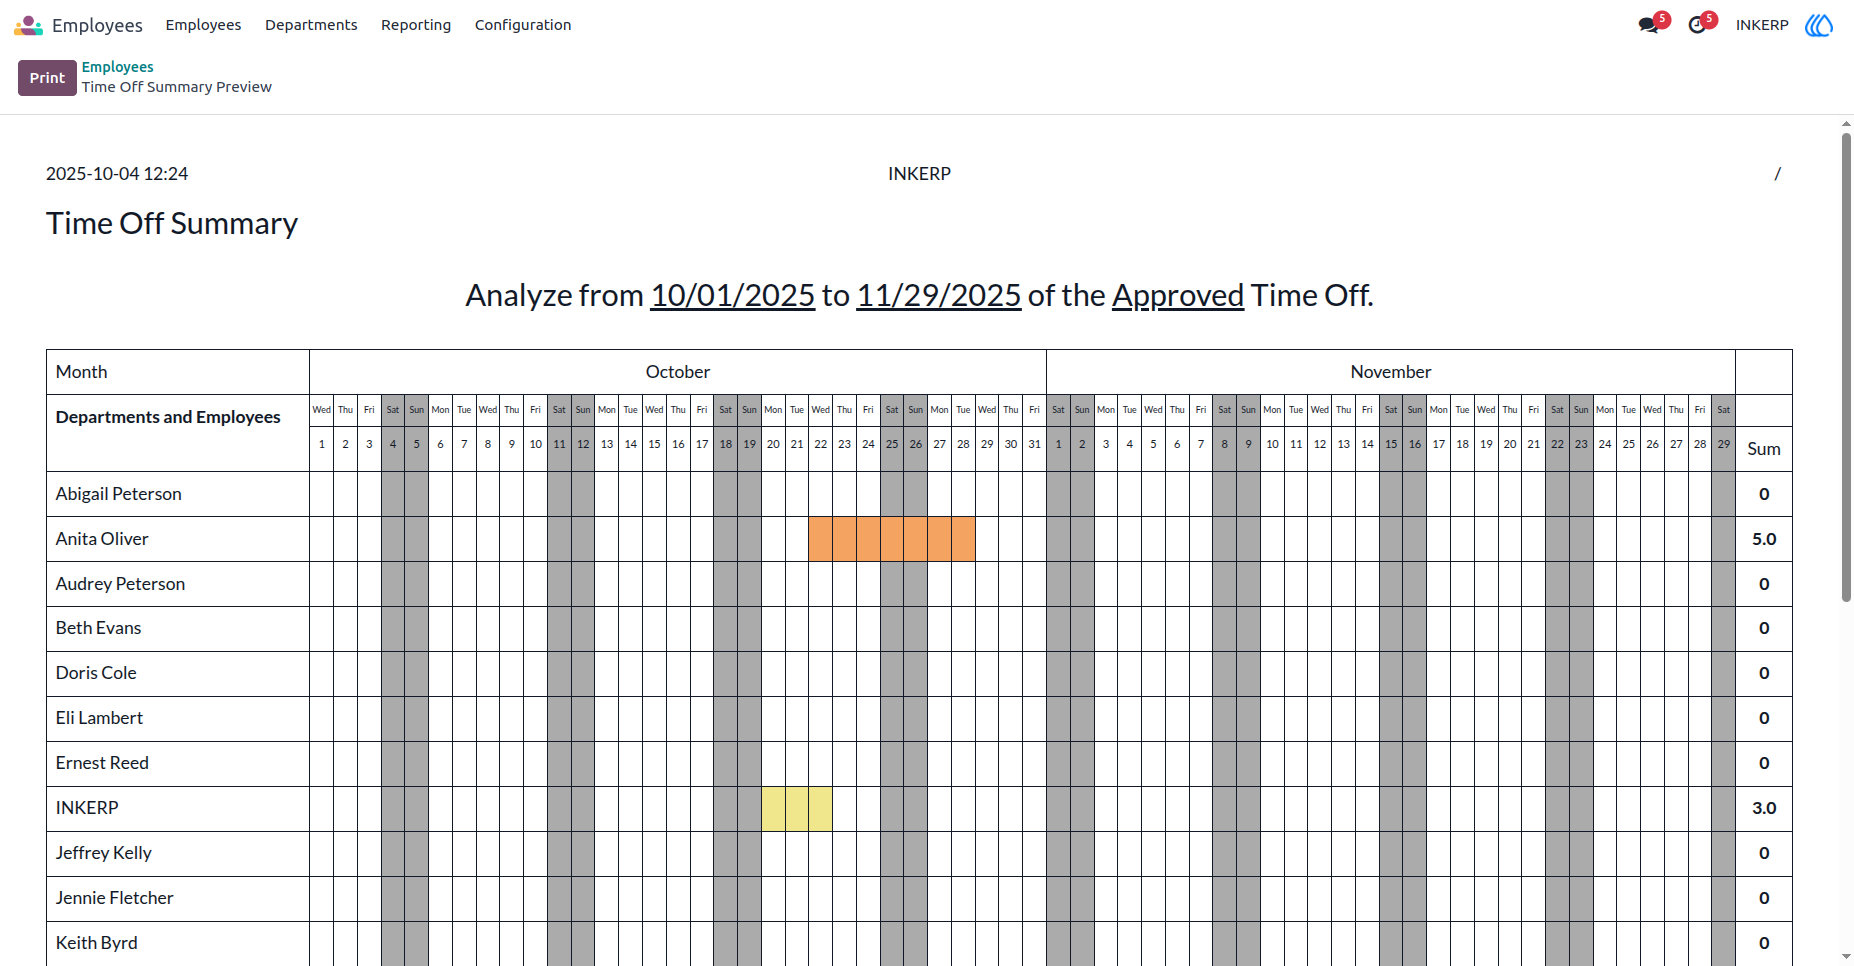Click the Time Off Summary heading

tap(172, 223)
